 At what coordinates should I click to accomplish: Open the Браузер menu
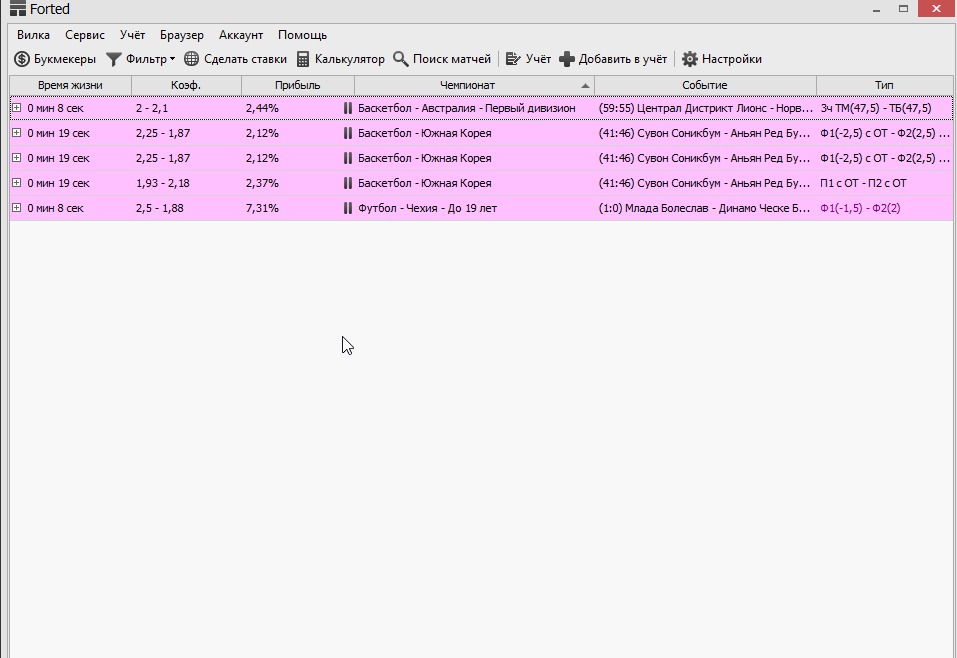tap(182, 35)
